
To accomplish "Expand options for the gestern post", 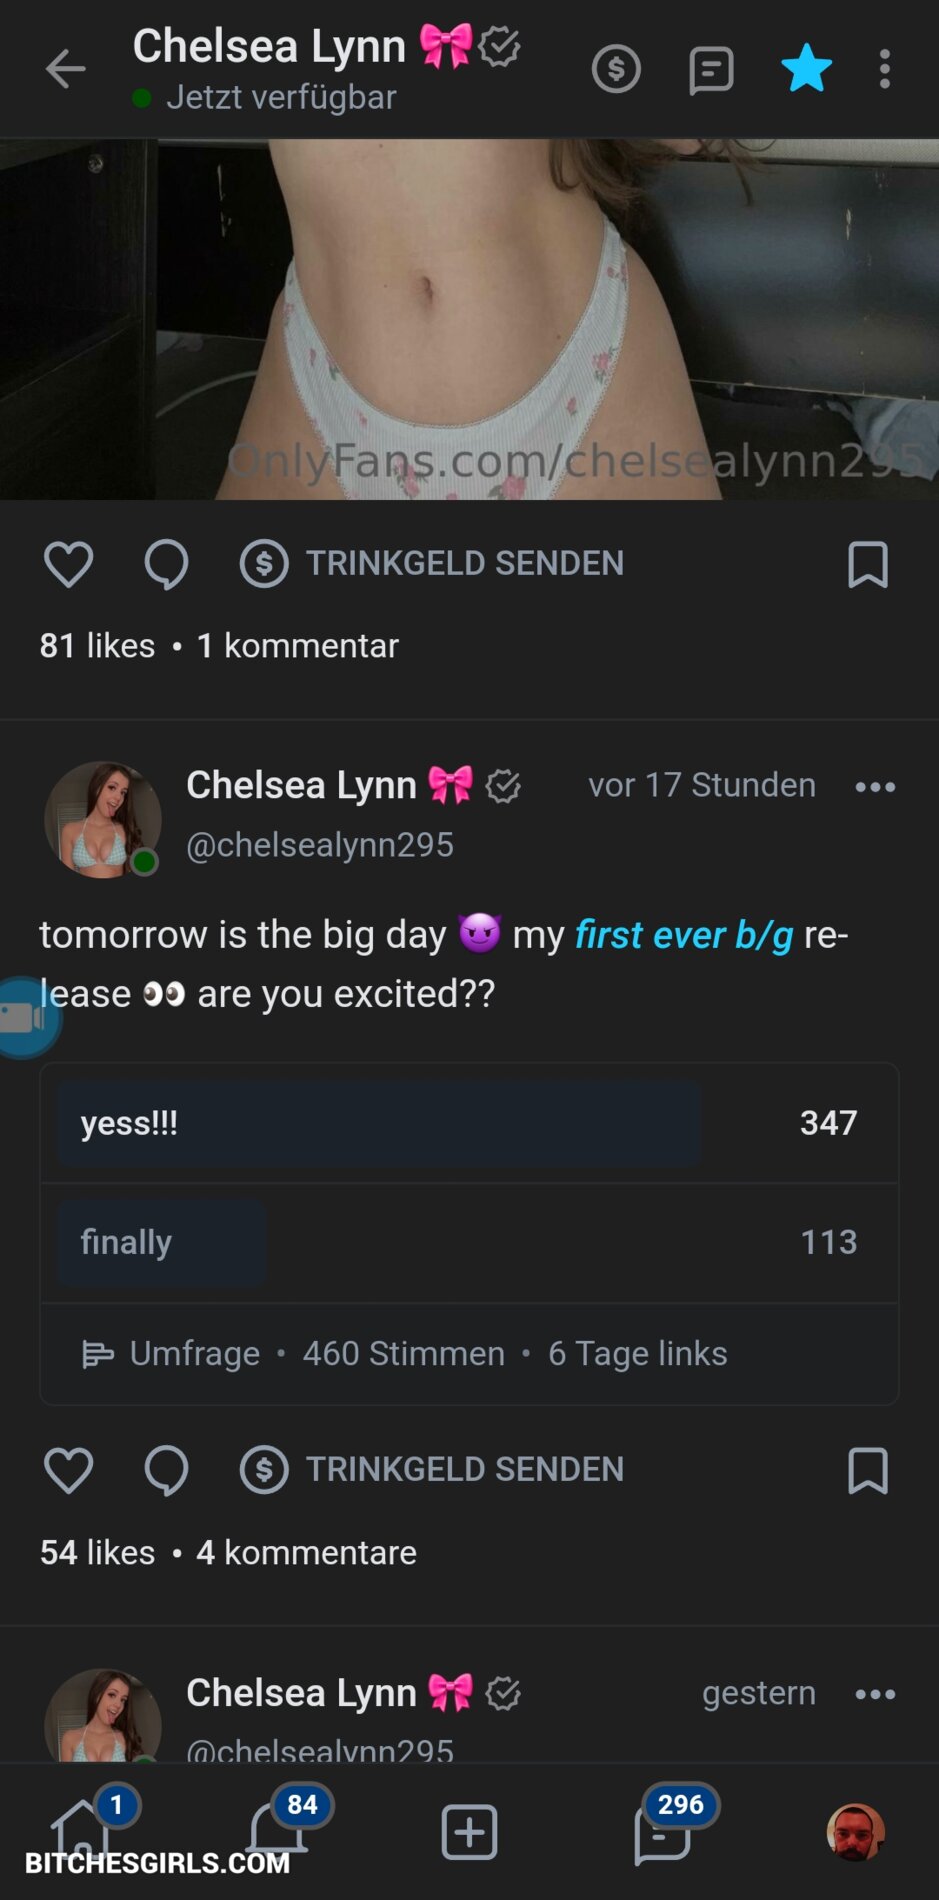I will 875,1694.
